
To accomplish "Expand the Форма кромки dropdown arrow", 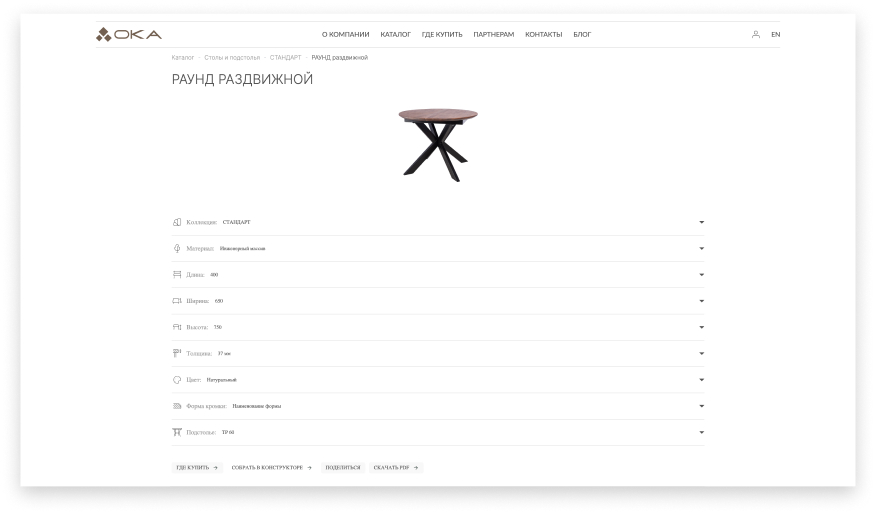I will (701, 406).
